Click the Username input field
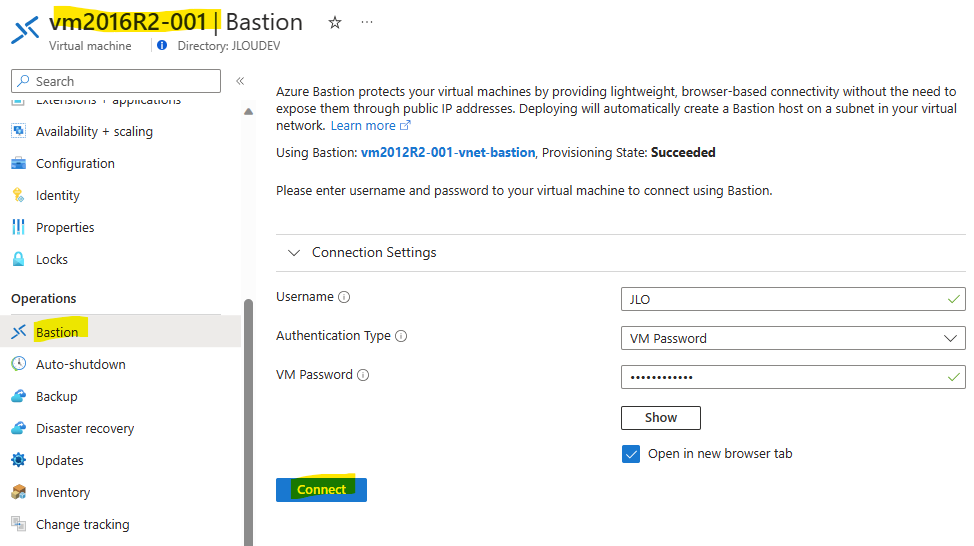Image resolution: width=974 pixels, height=546 pixels. [793, 299]
